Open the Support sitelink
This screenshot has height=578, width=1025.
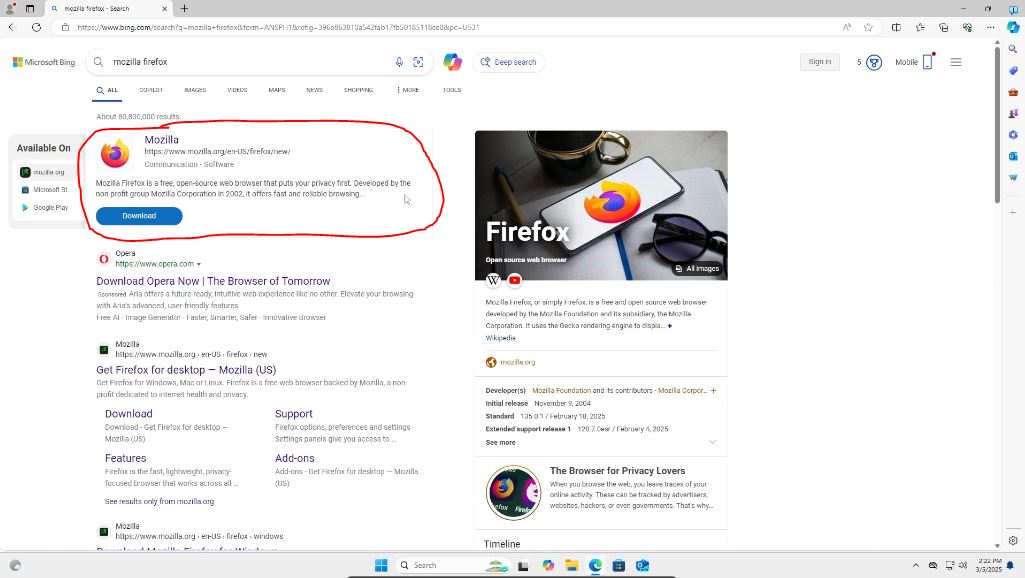pos(294,414)
